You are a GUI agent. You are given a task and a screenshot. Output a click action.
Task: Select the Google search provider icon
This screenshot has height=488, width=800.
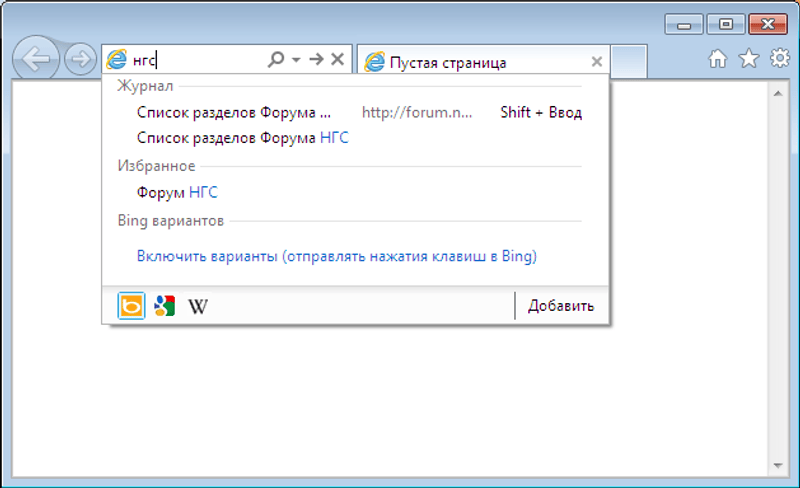tap(165, 306)
